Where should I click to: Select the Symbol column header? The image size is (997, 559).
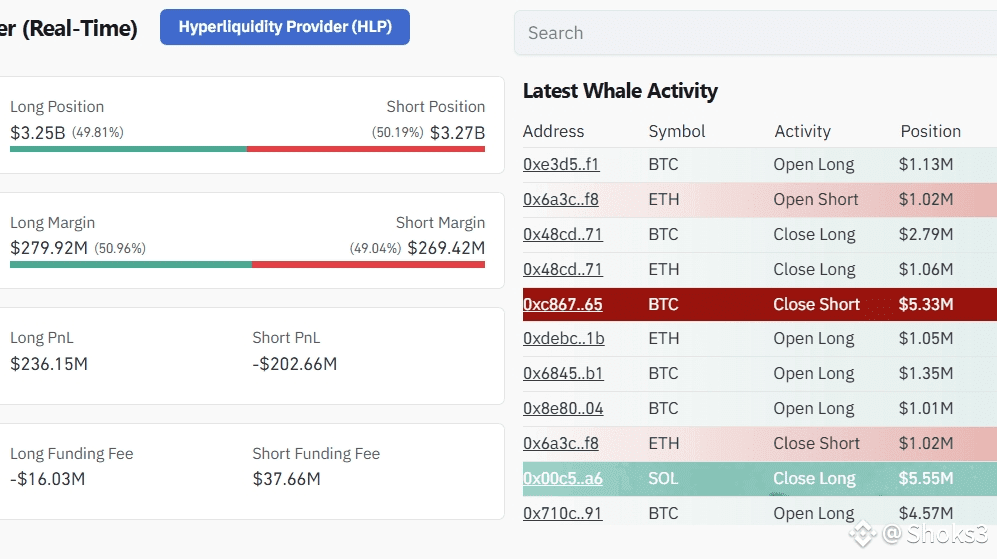[x=677, y=132]
